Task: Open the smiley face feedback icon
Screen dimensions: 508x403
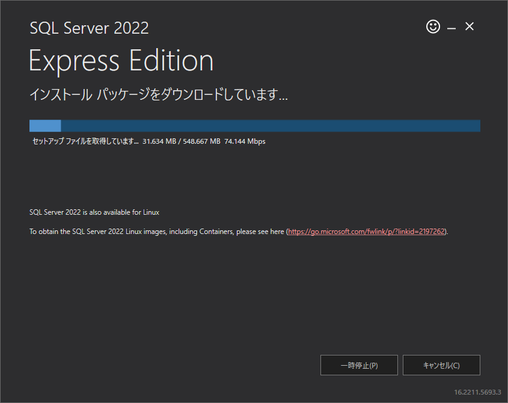Action: point(433,27)
